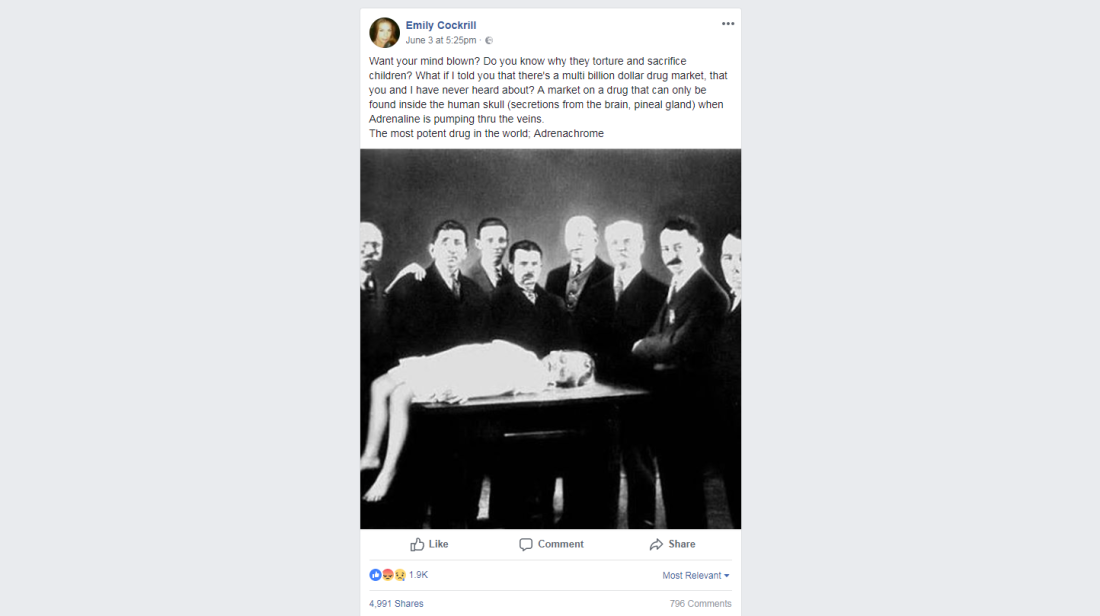
Task: Open the three-dot post options menu
Action: pyautogui.click(x=727, y=24)
